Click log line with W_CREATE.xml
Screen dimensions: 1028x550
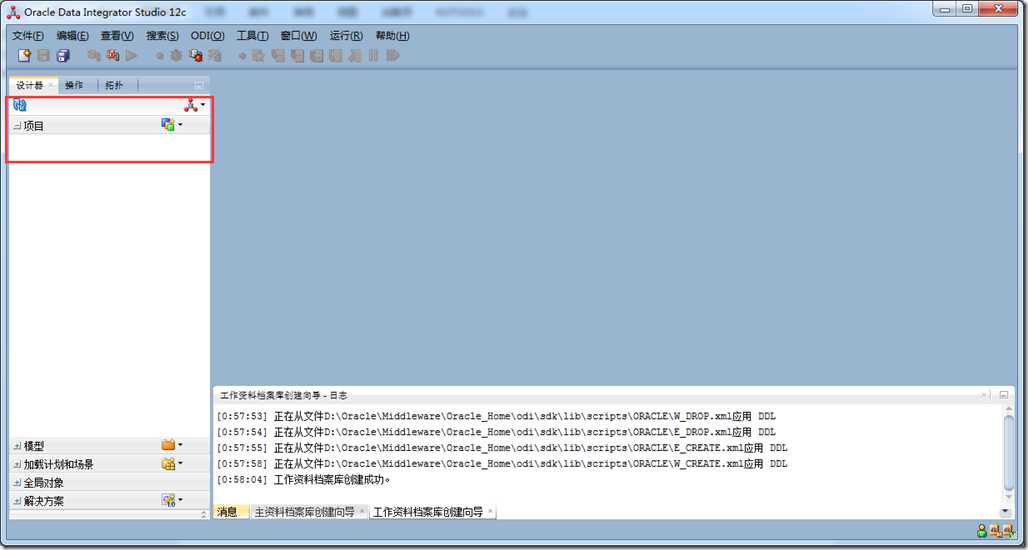pos(502,464)
